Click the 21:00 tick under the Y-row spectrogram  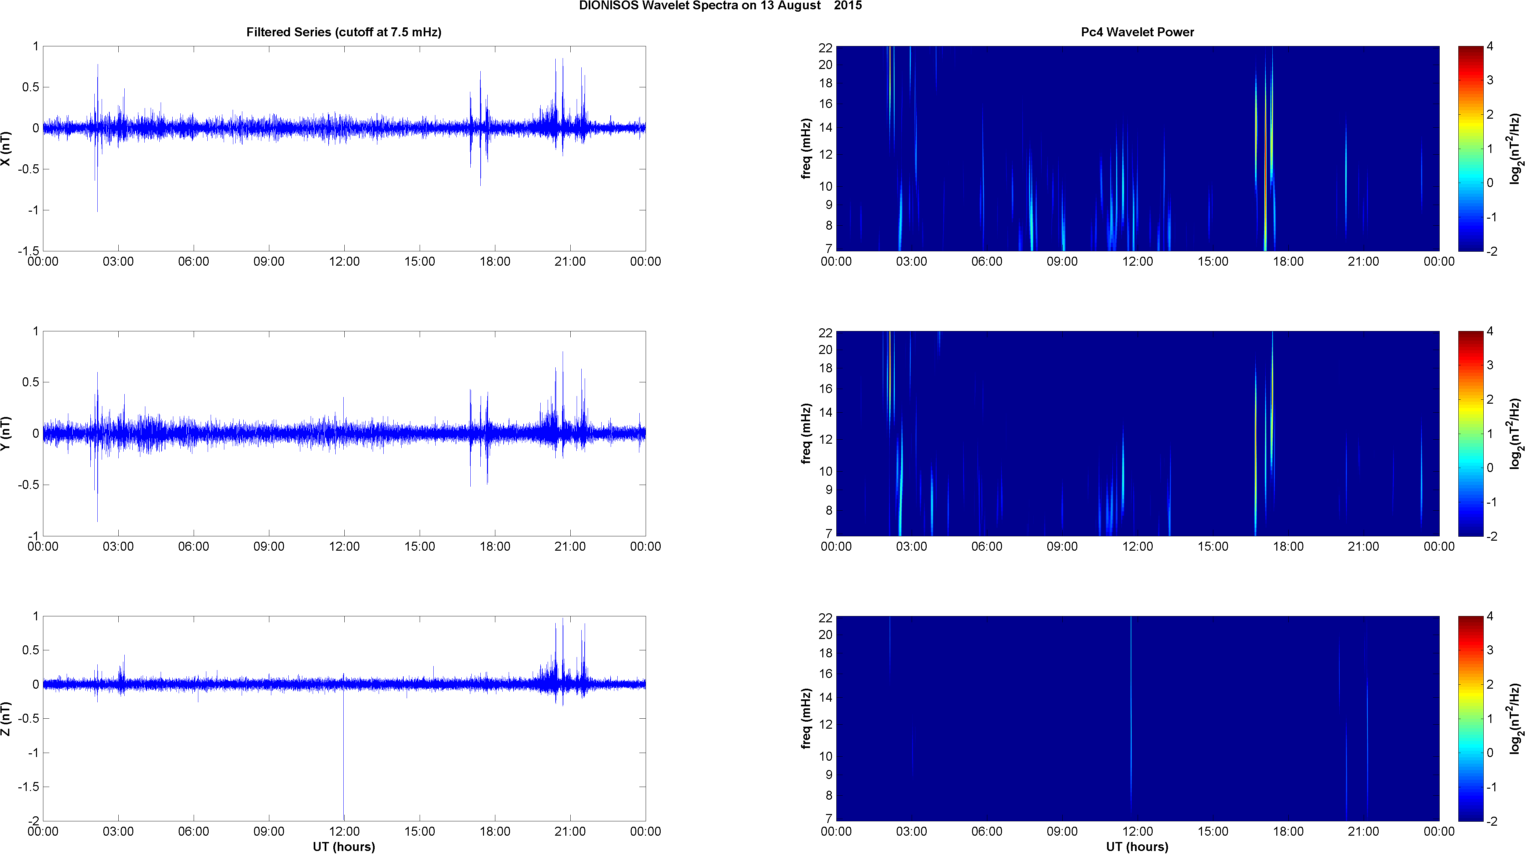point(1363,546)
